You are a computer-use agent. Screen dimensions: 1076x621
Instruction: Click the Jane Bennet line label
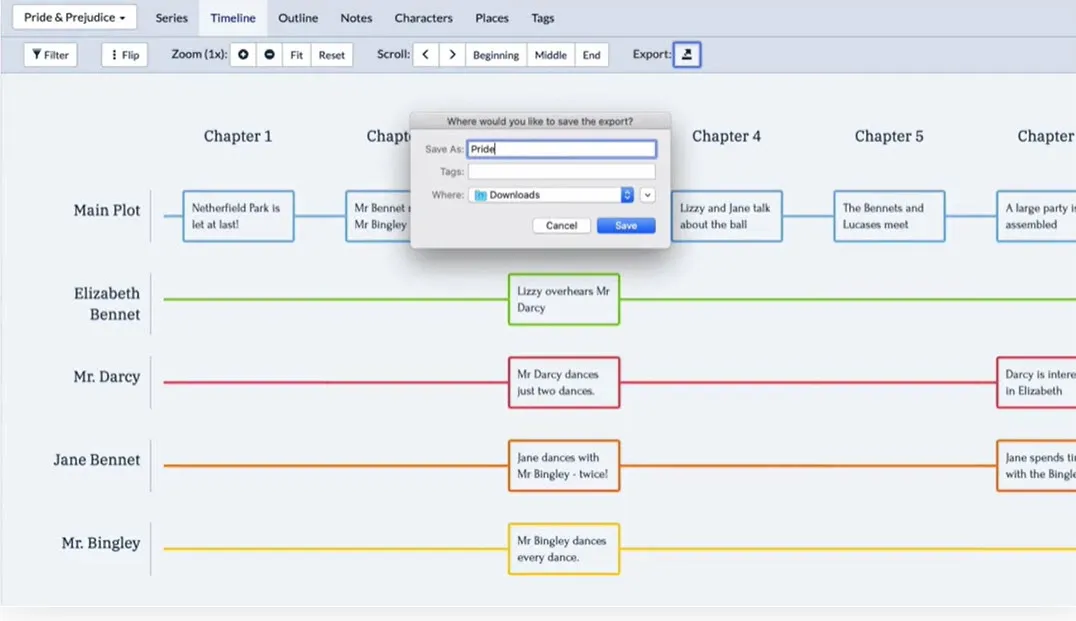(x=97, y=460)
